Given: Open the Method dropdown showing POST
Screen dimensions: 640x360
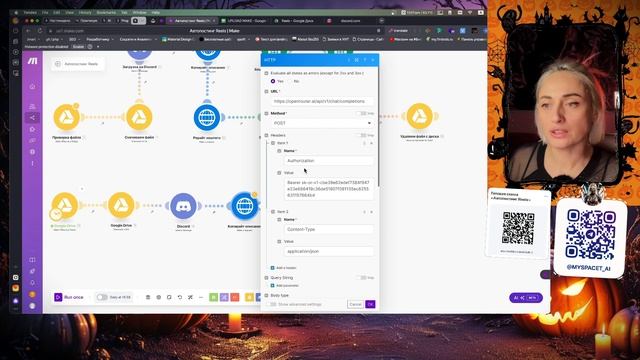Looking at the screenshot, I should (322, 123).
